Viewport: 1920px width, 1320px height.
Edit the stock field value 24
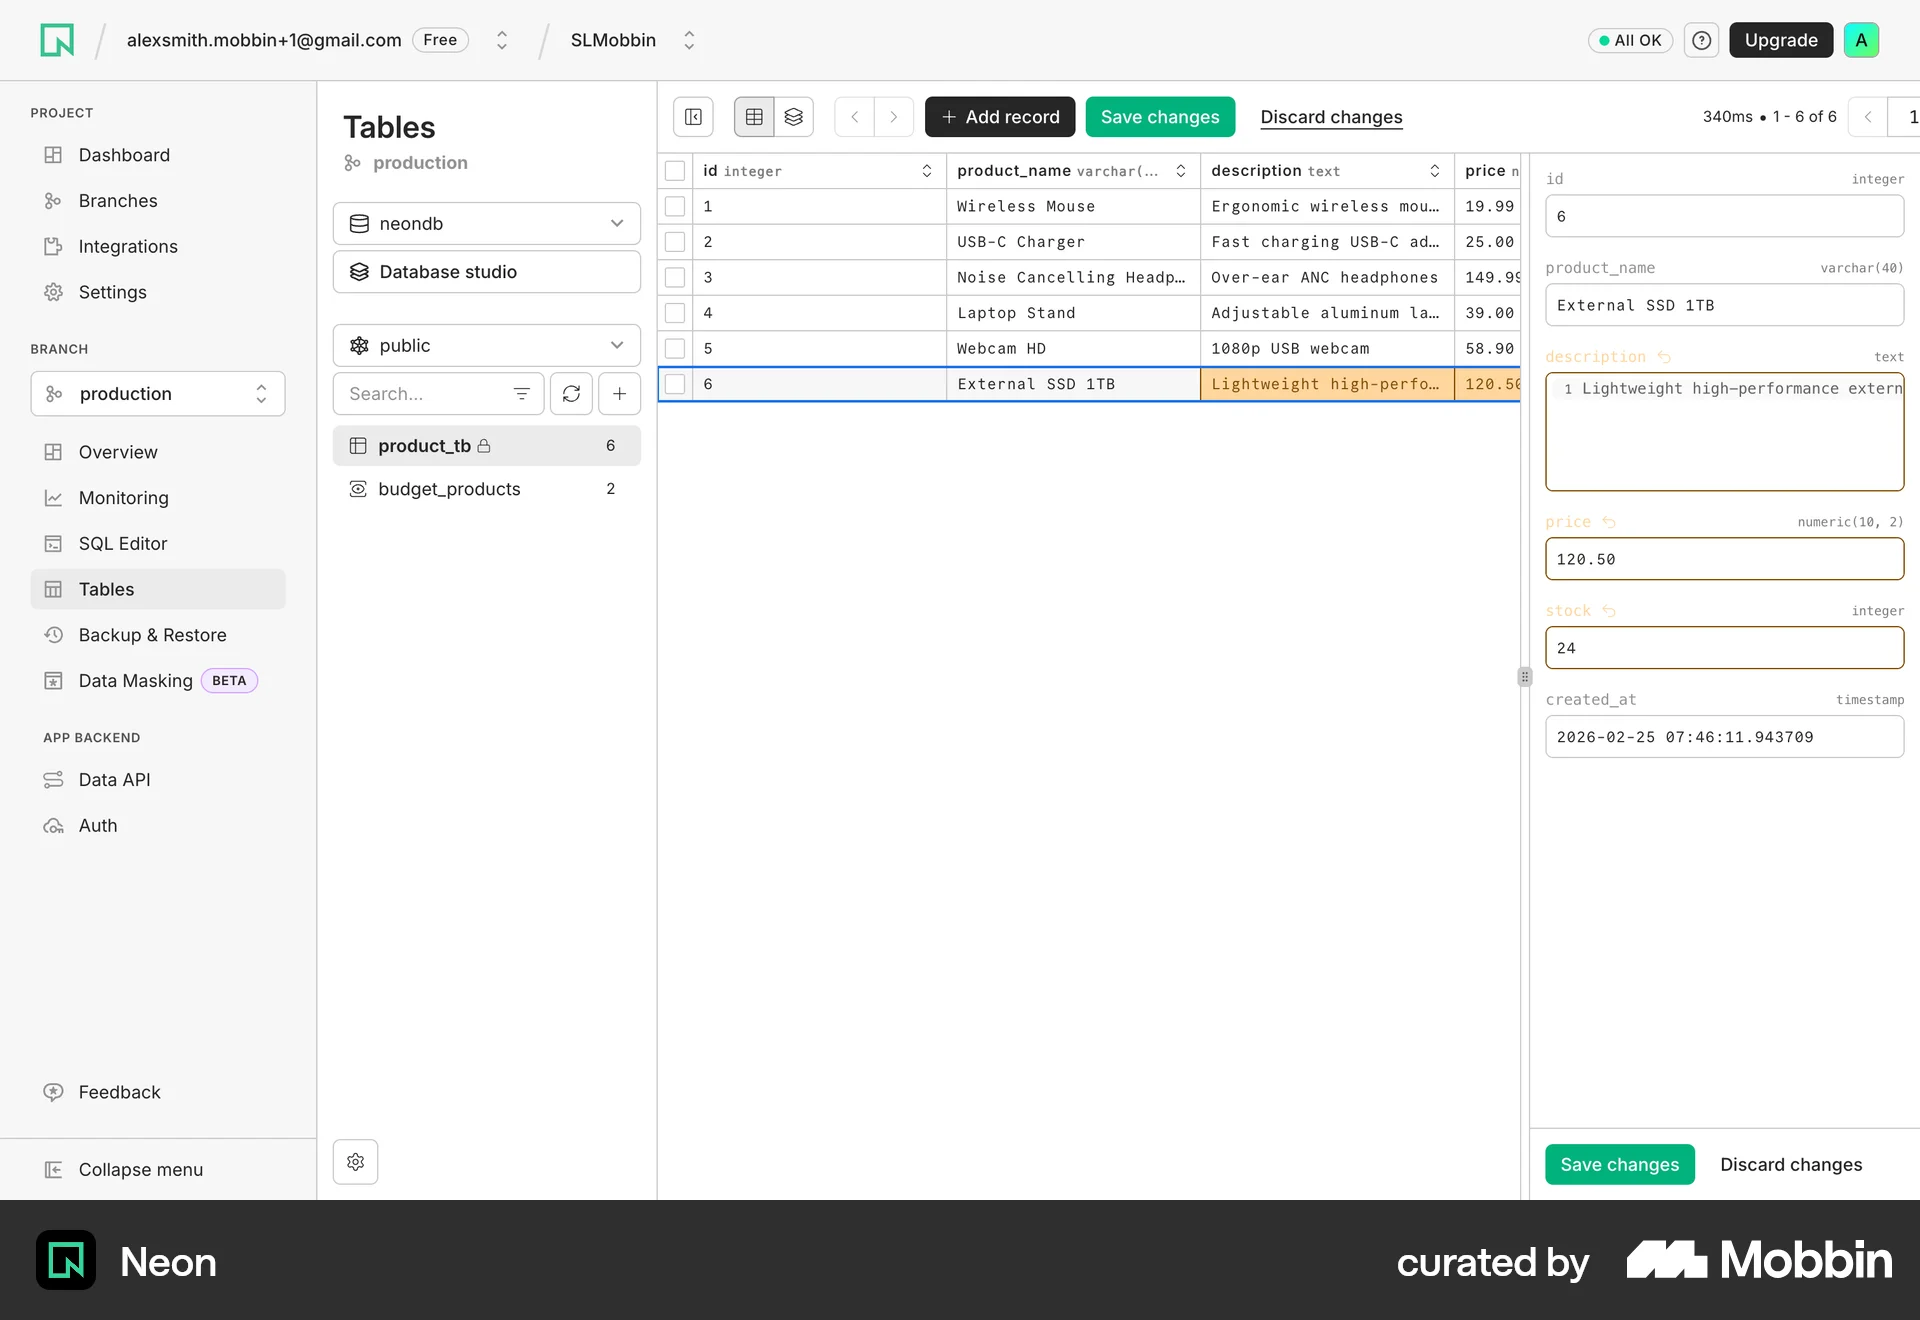tap(1725, 648)
